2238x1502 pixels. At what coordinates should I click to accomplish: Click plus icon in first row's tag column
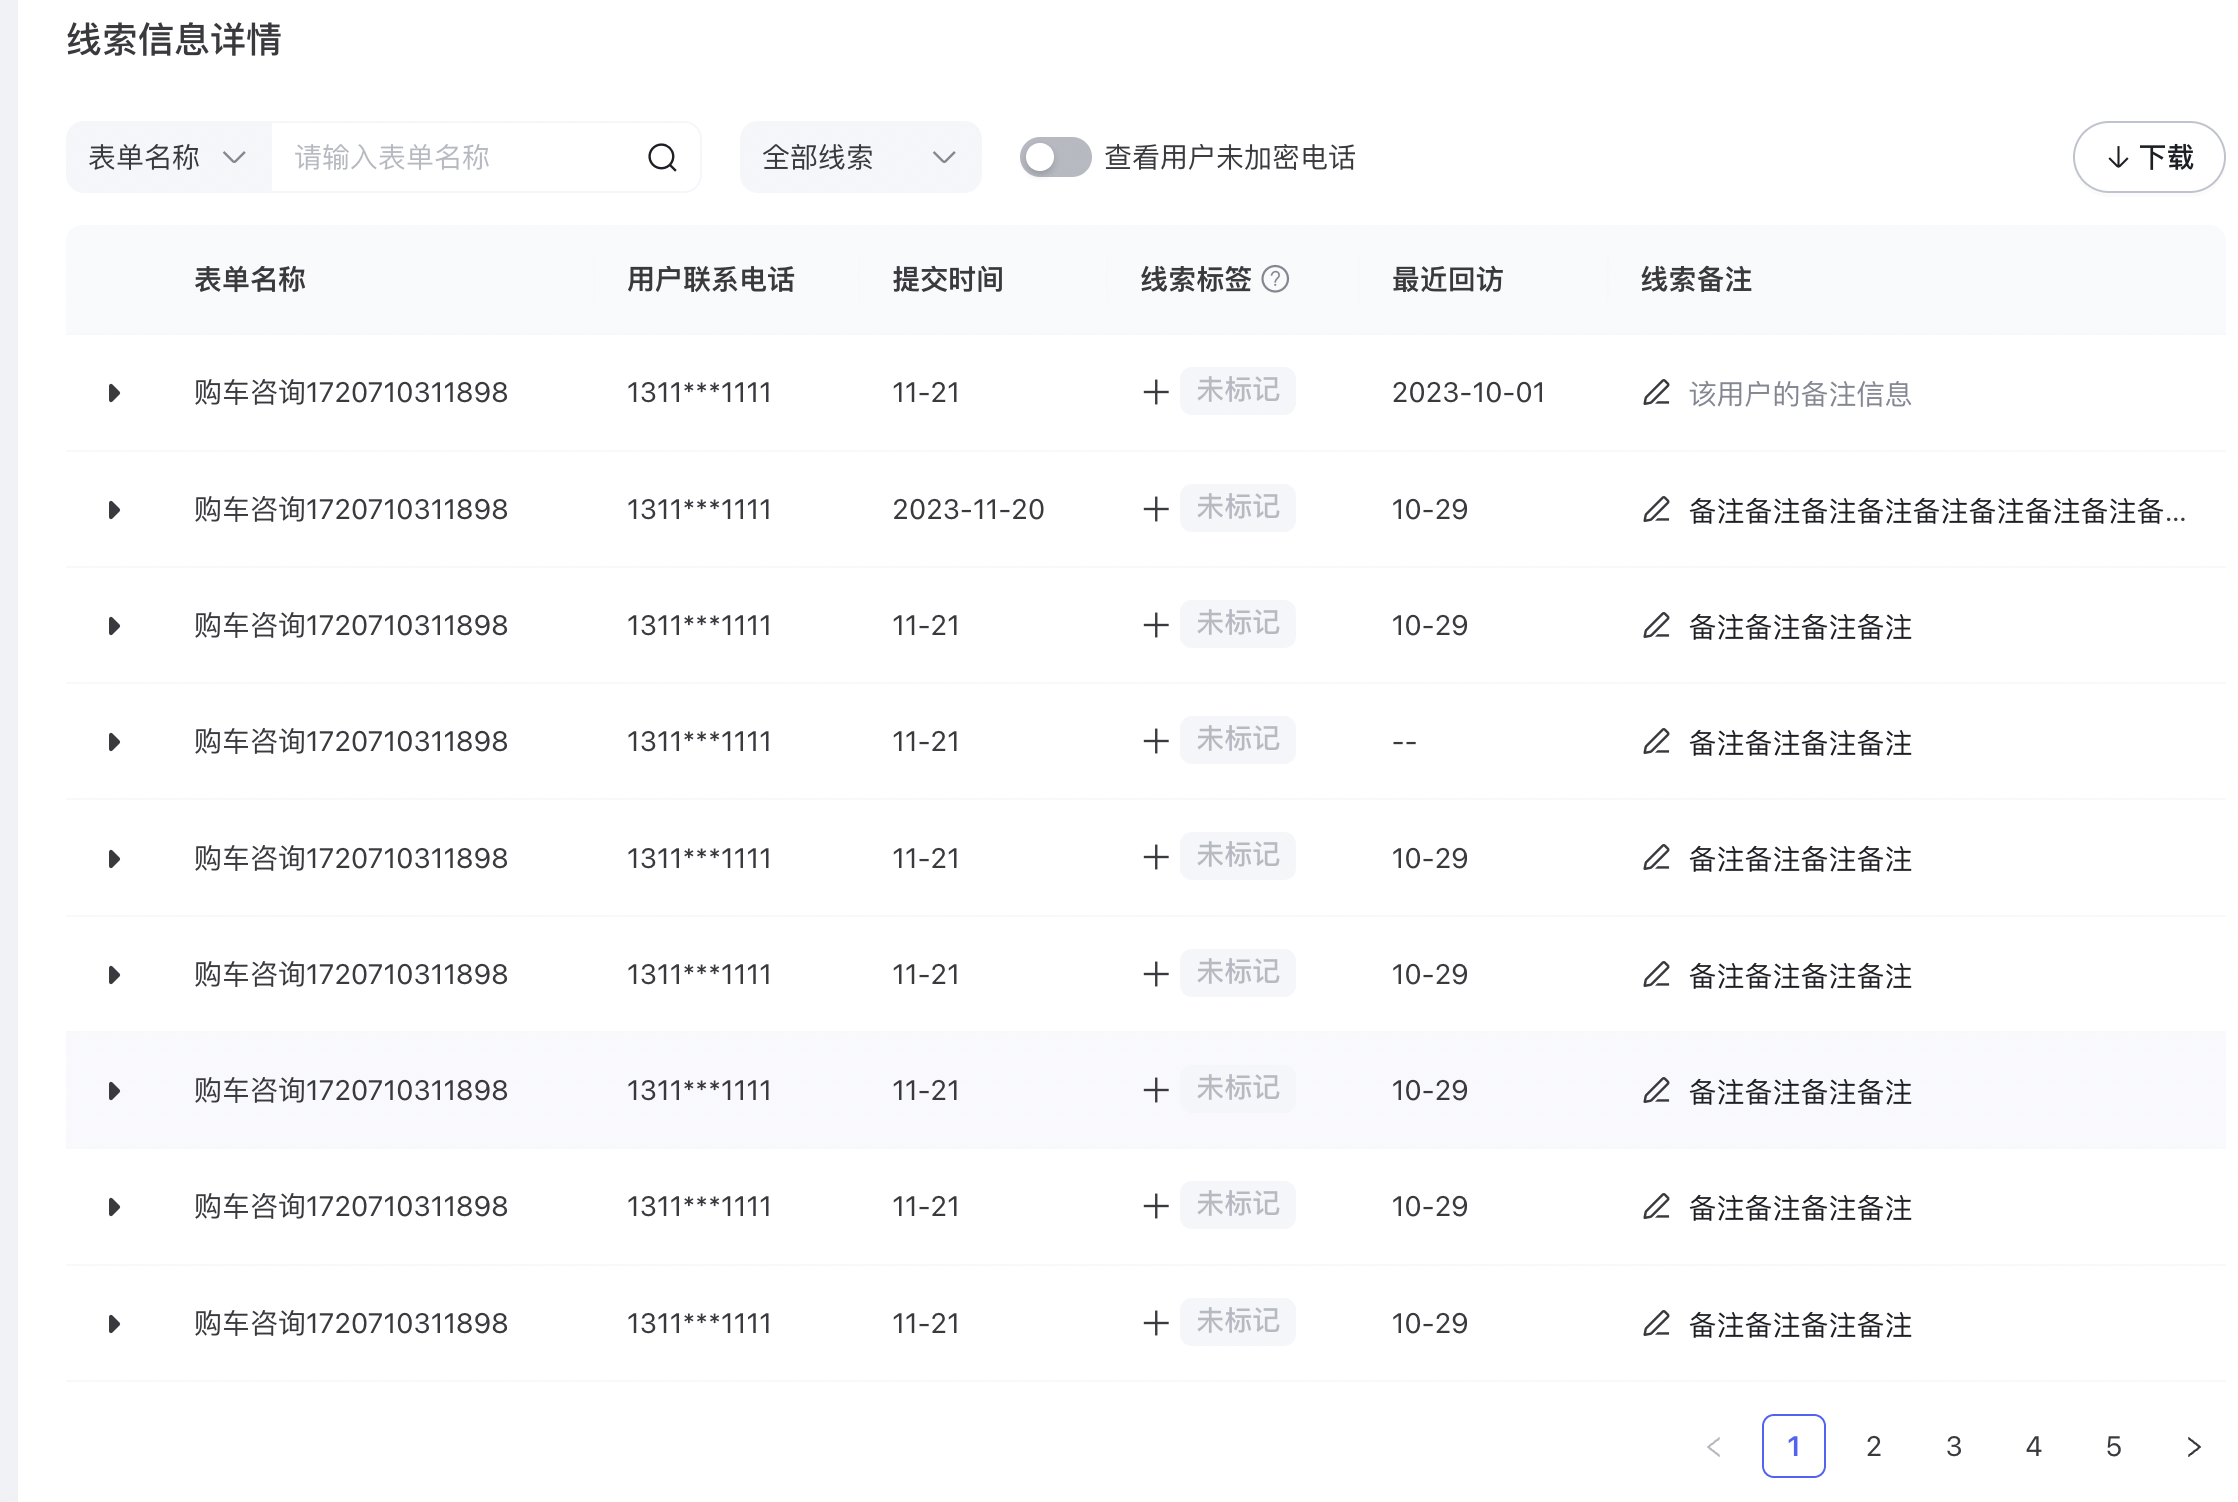pyautogui.click(x=1156, y=392)
